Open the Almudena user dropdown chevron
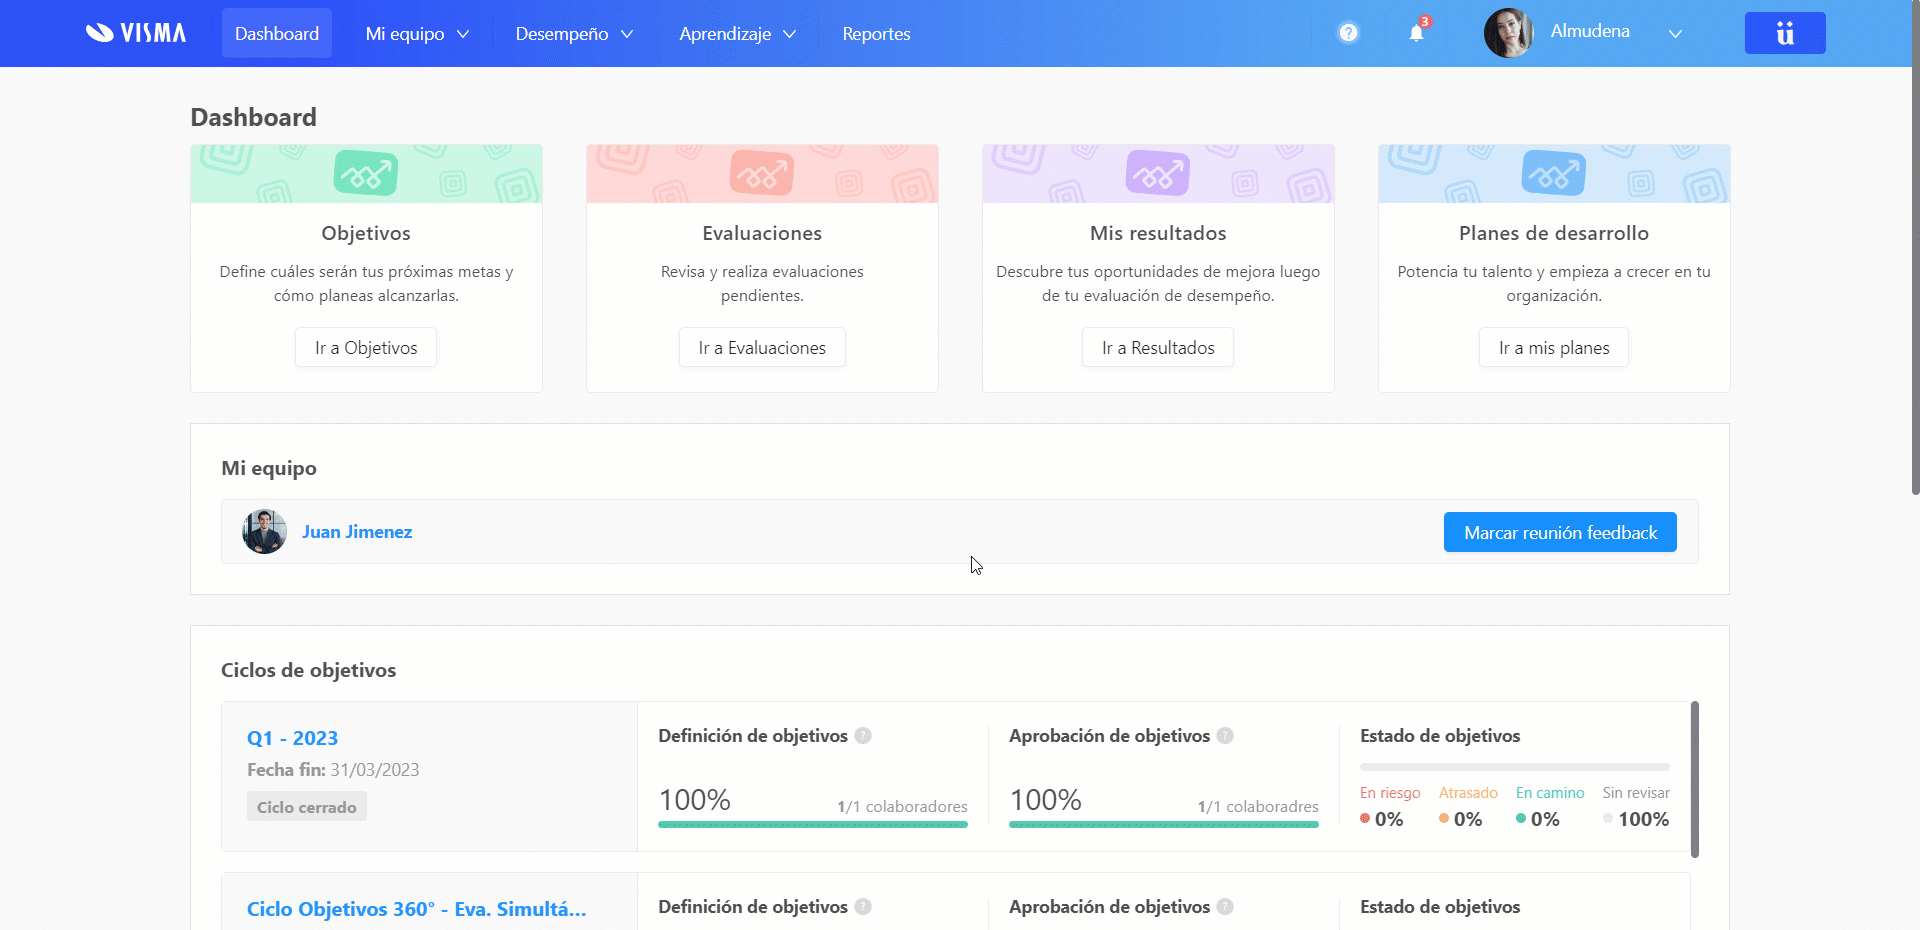Image resolution: width=1920 pixels, height=930 pixels. tap(1675, 34)
